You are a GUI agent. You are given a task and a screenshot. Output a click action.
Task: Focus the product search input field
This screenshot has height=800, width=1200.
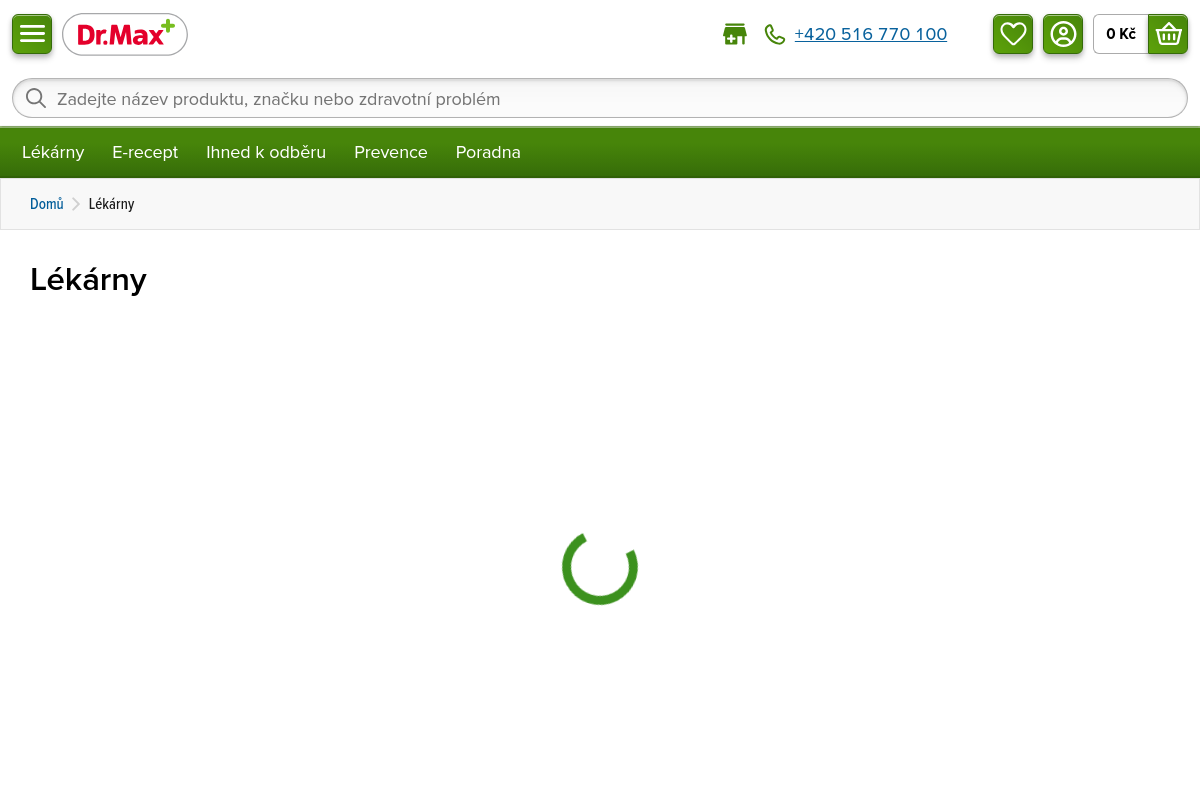click(x=600, y=98)
